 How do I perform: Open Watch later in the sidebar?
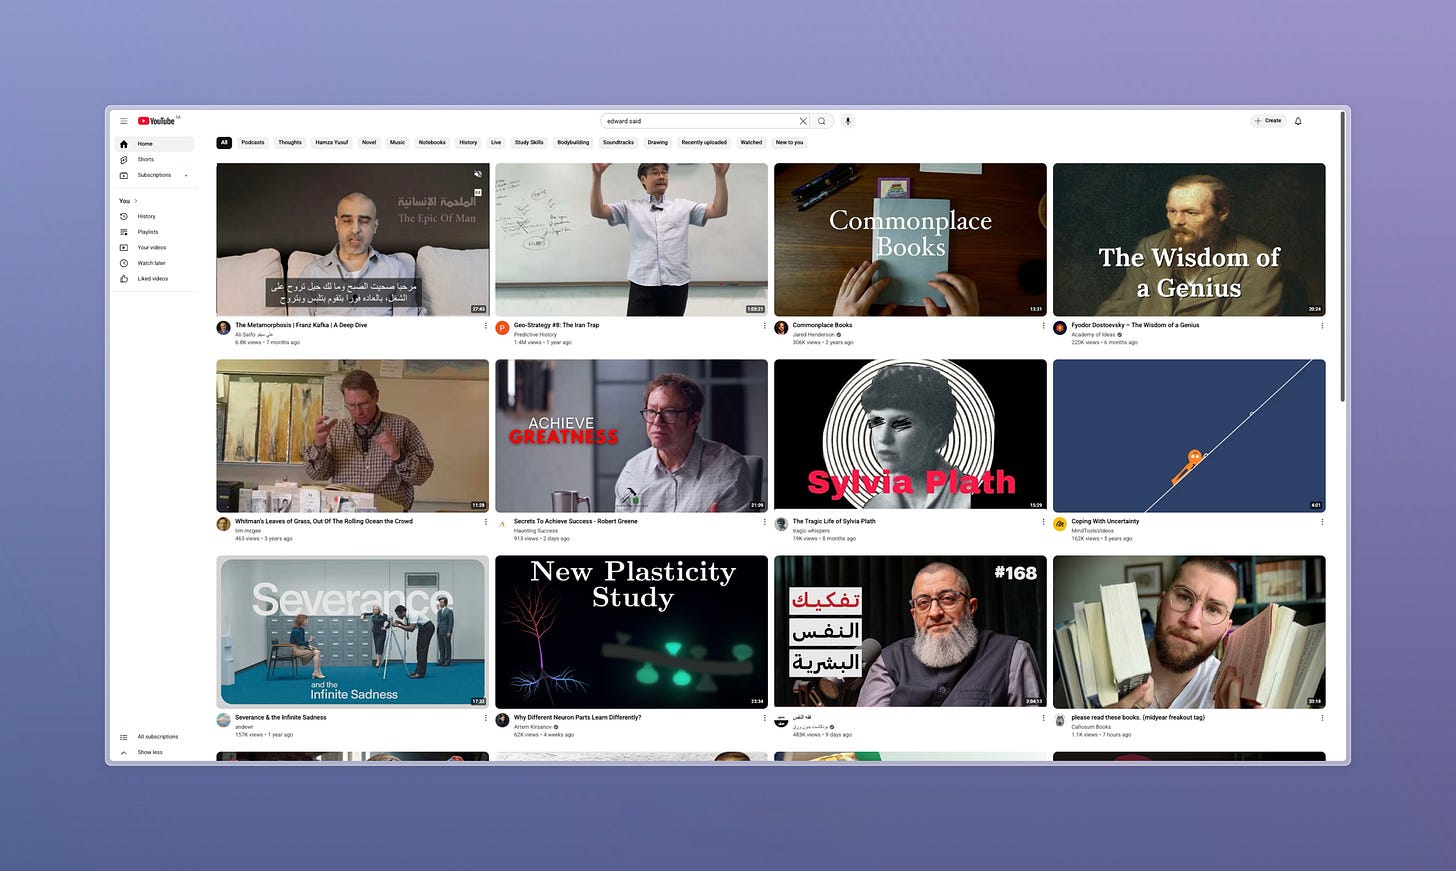[155, 263]
